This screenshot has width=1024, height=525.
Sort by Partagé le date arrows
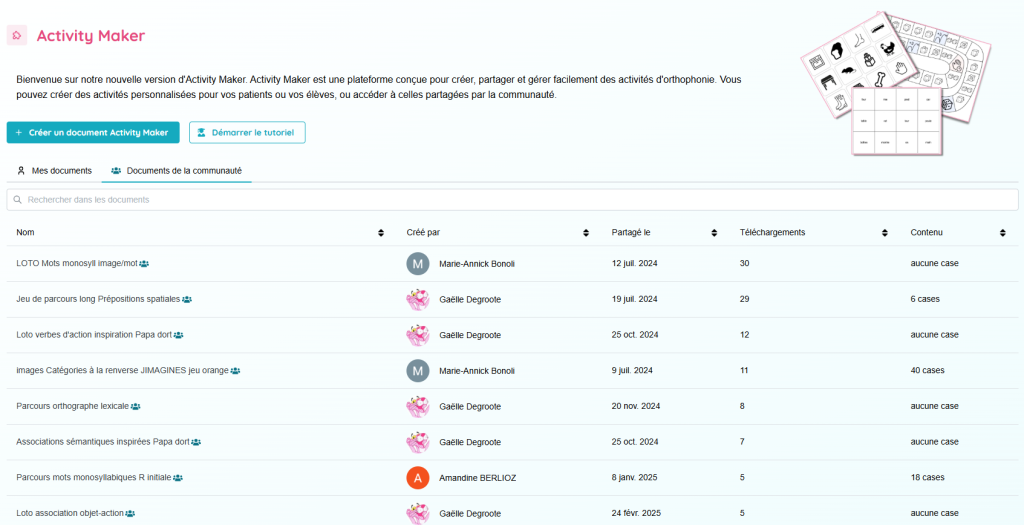(714, 233)
